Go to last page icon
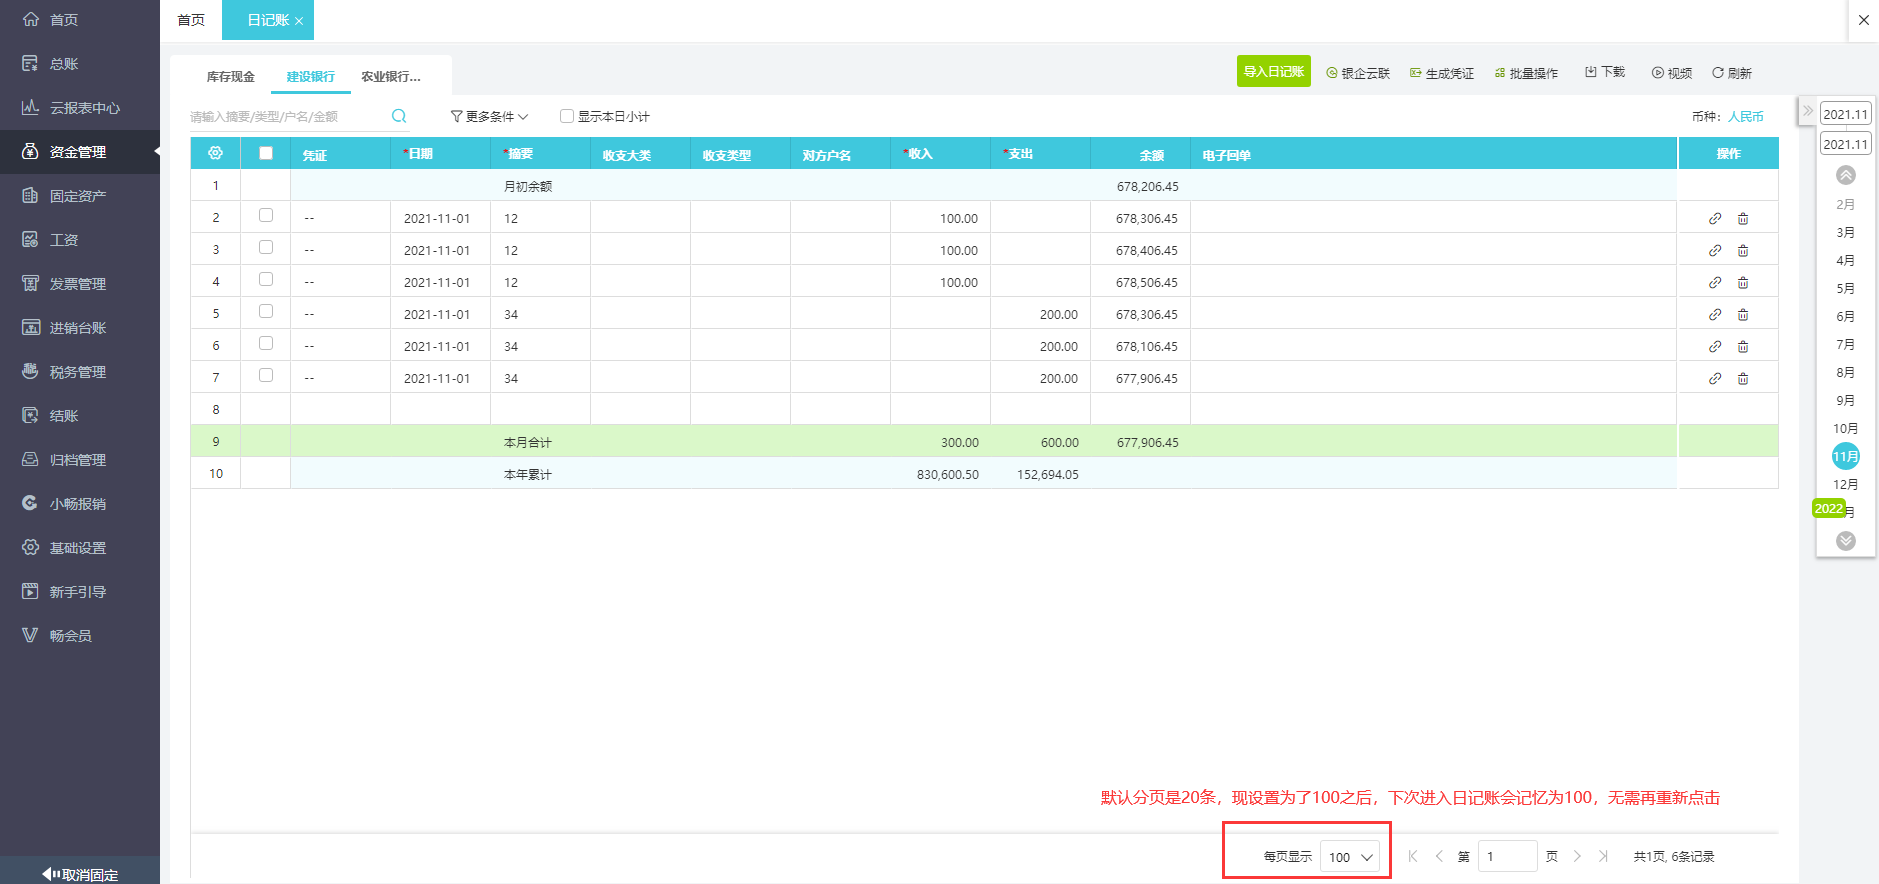This screenshot has width=1879, height=884. (x=1603, y=856)
